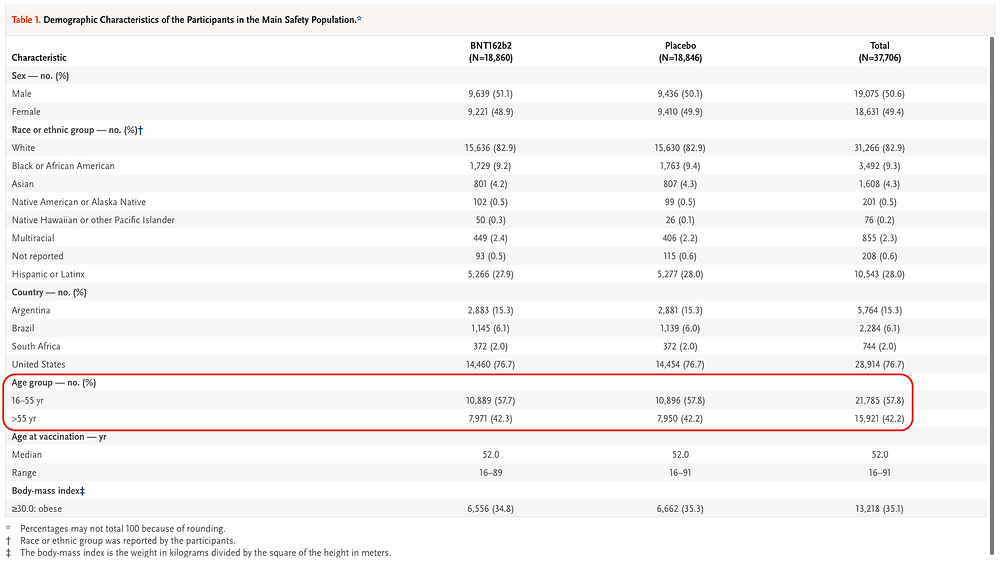Click the Characteristic column header

point(39,58)
